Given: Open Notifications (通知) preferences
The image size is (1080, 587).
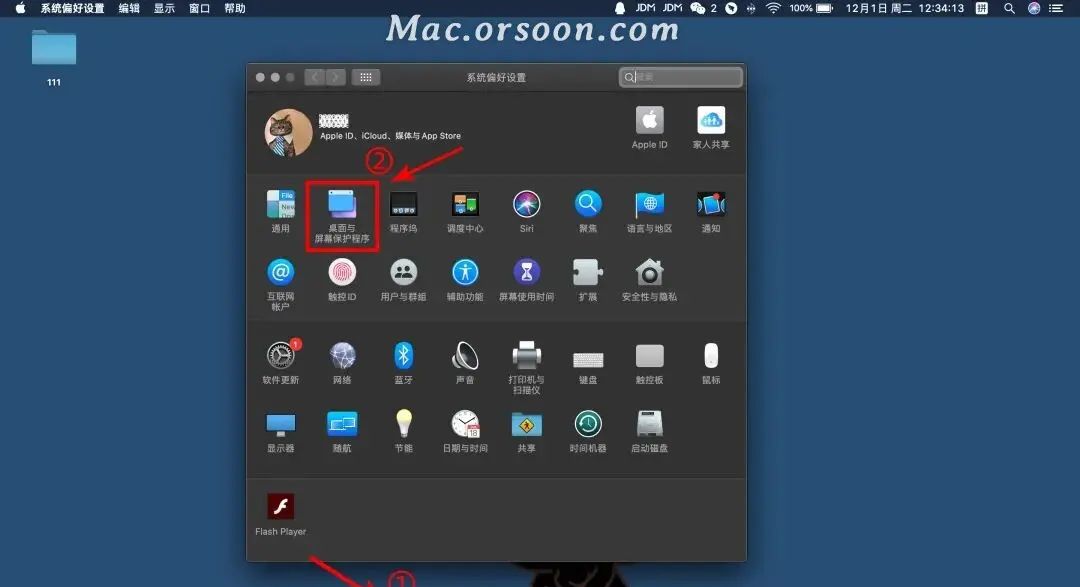Looking at the screenshot, I should (711, 205).
